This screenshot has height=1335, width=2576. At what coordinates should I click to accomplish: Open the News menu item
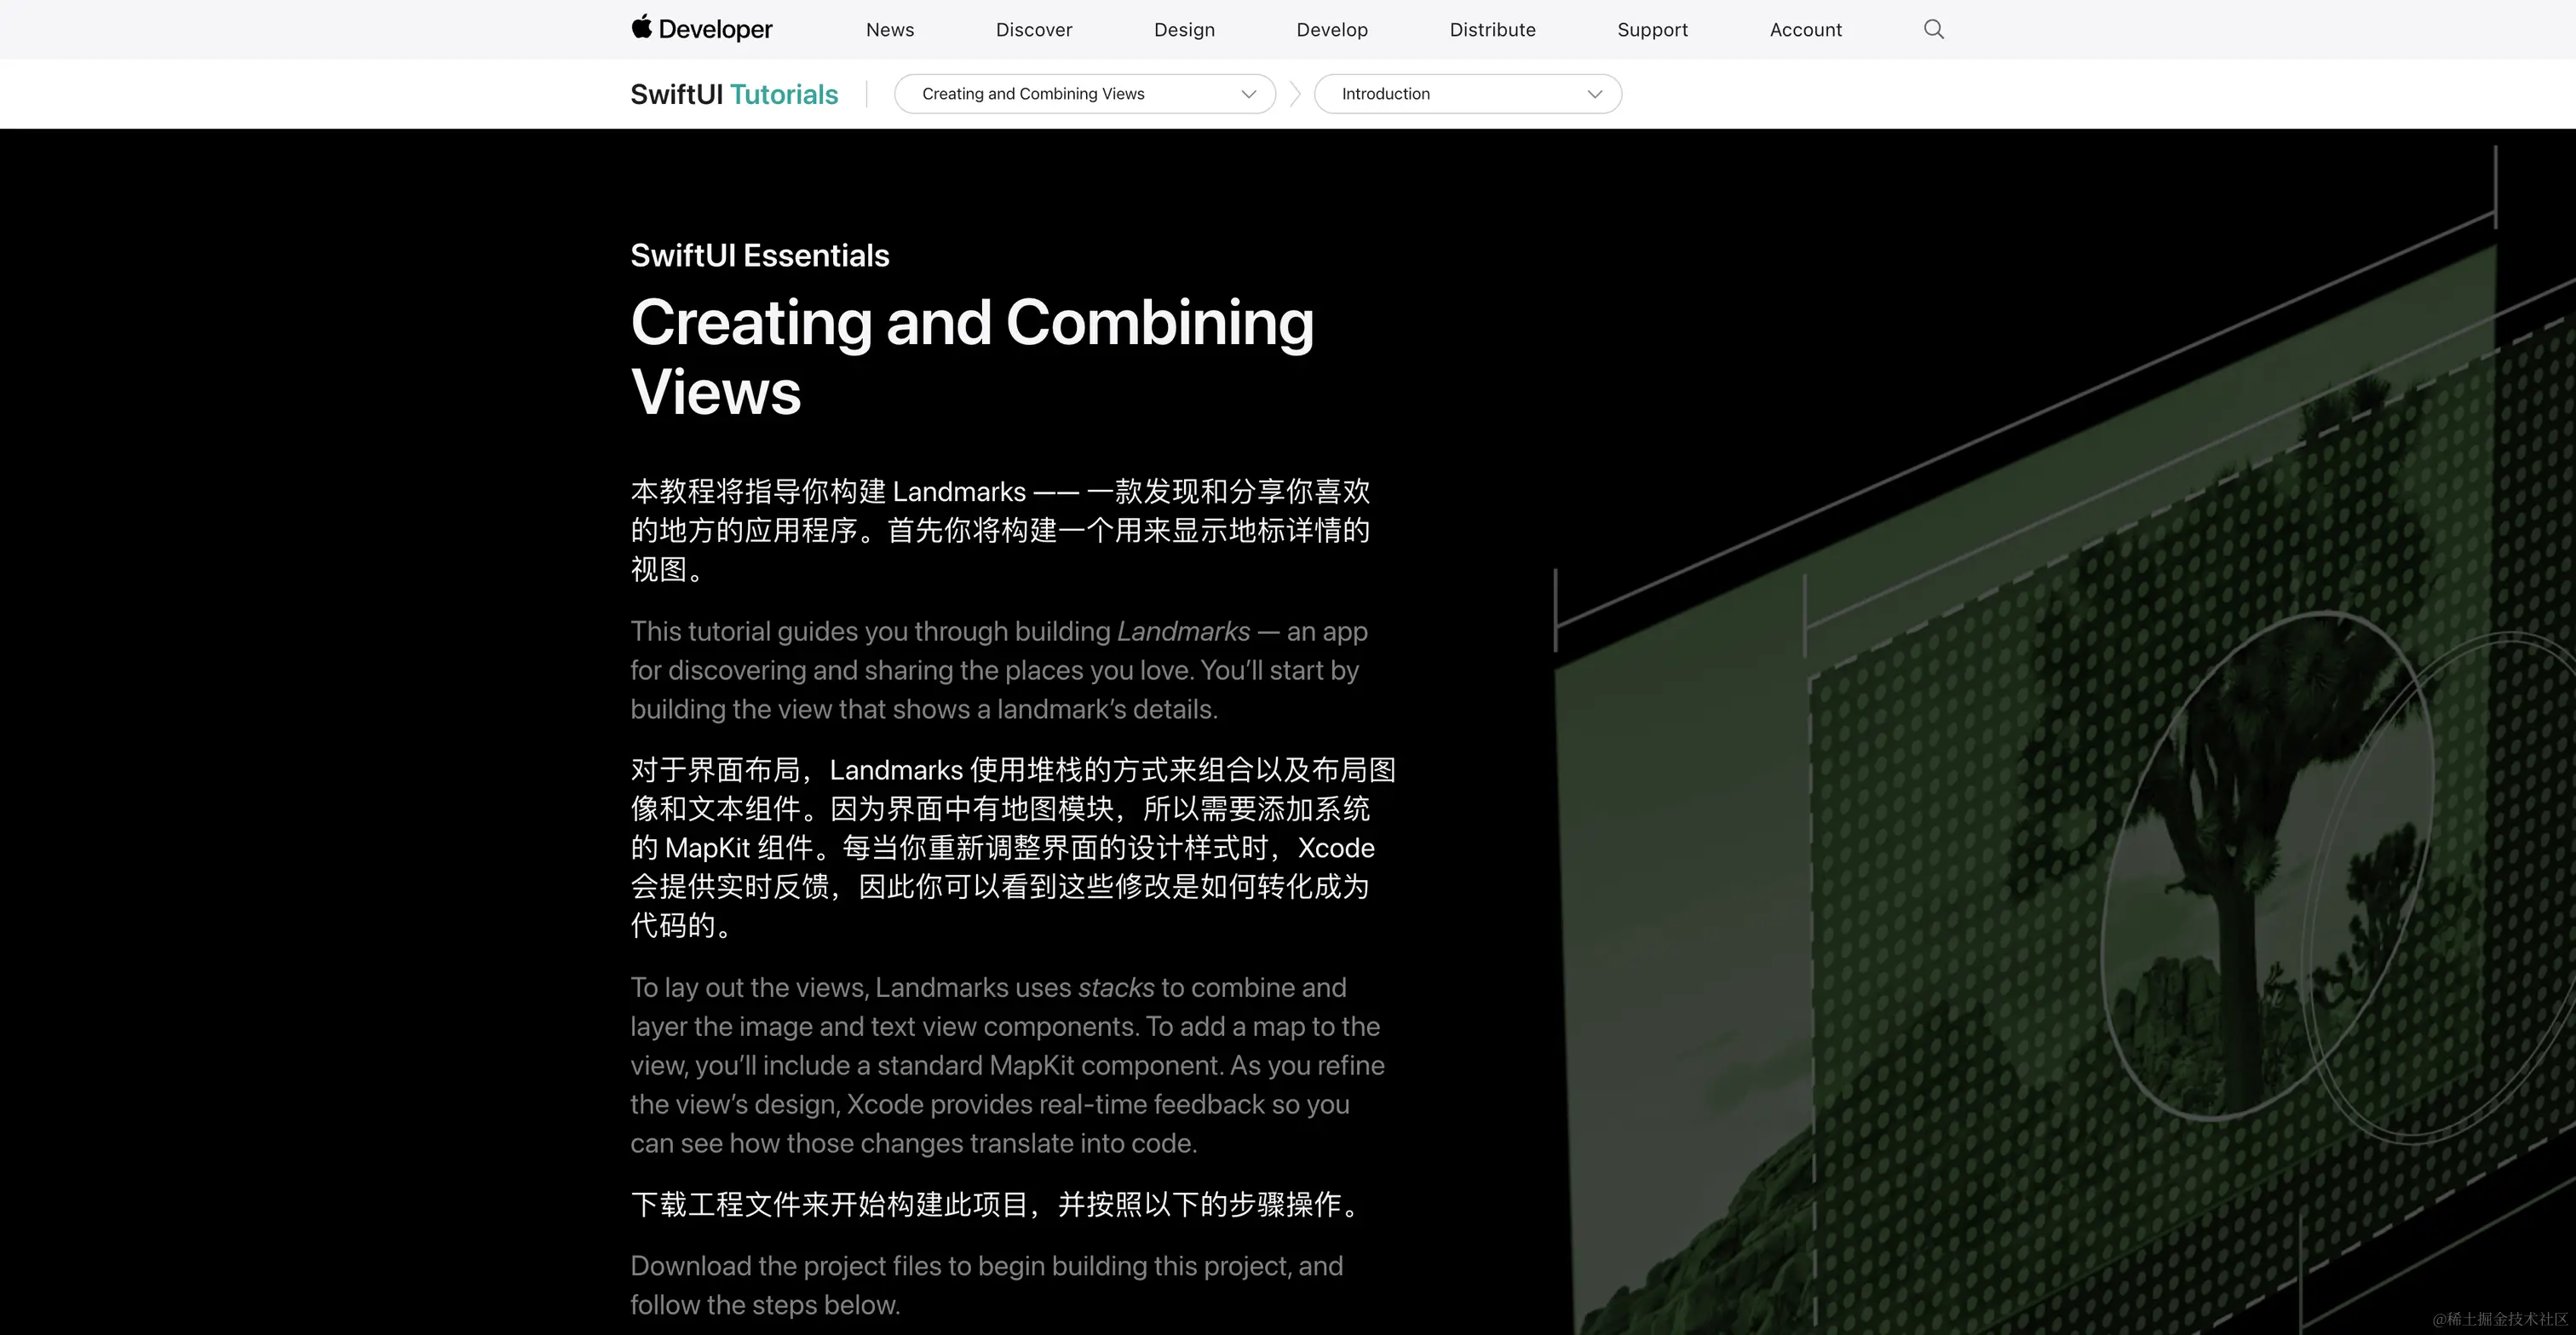click(889, 29)
